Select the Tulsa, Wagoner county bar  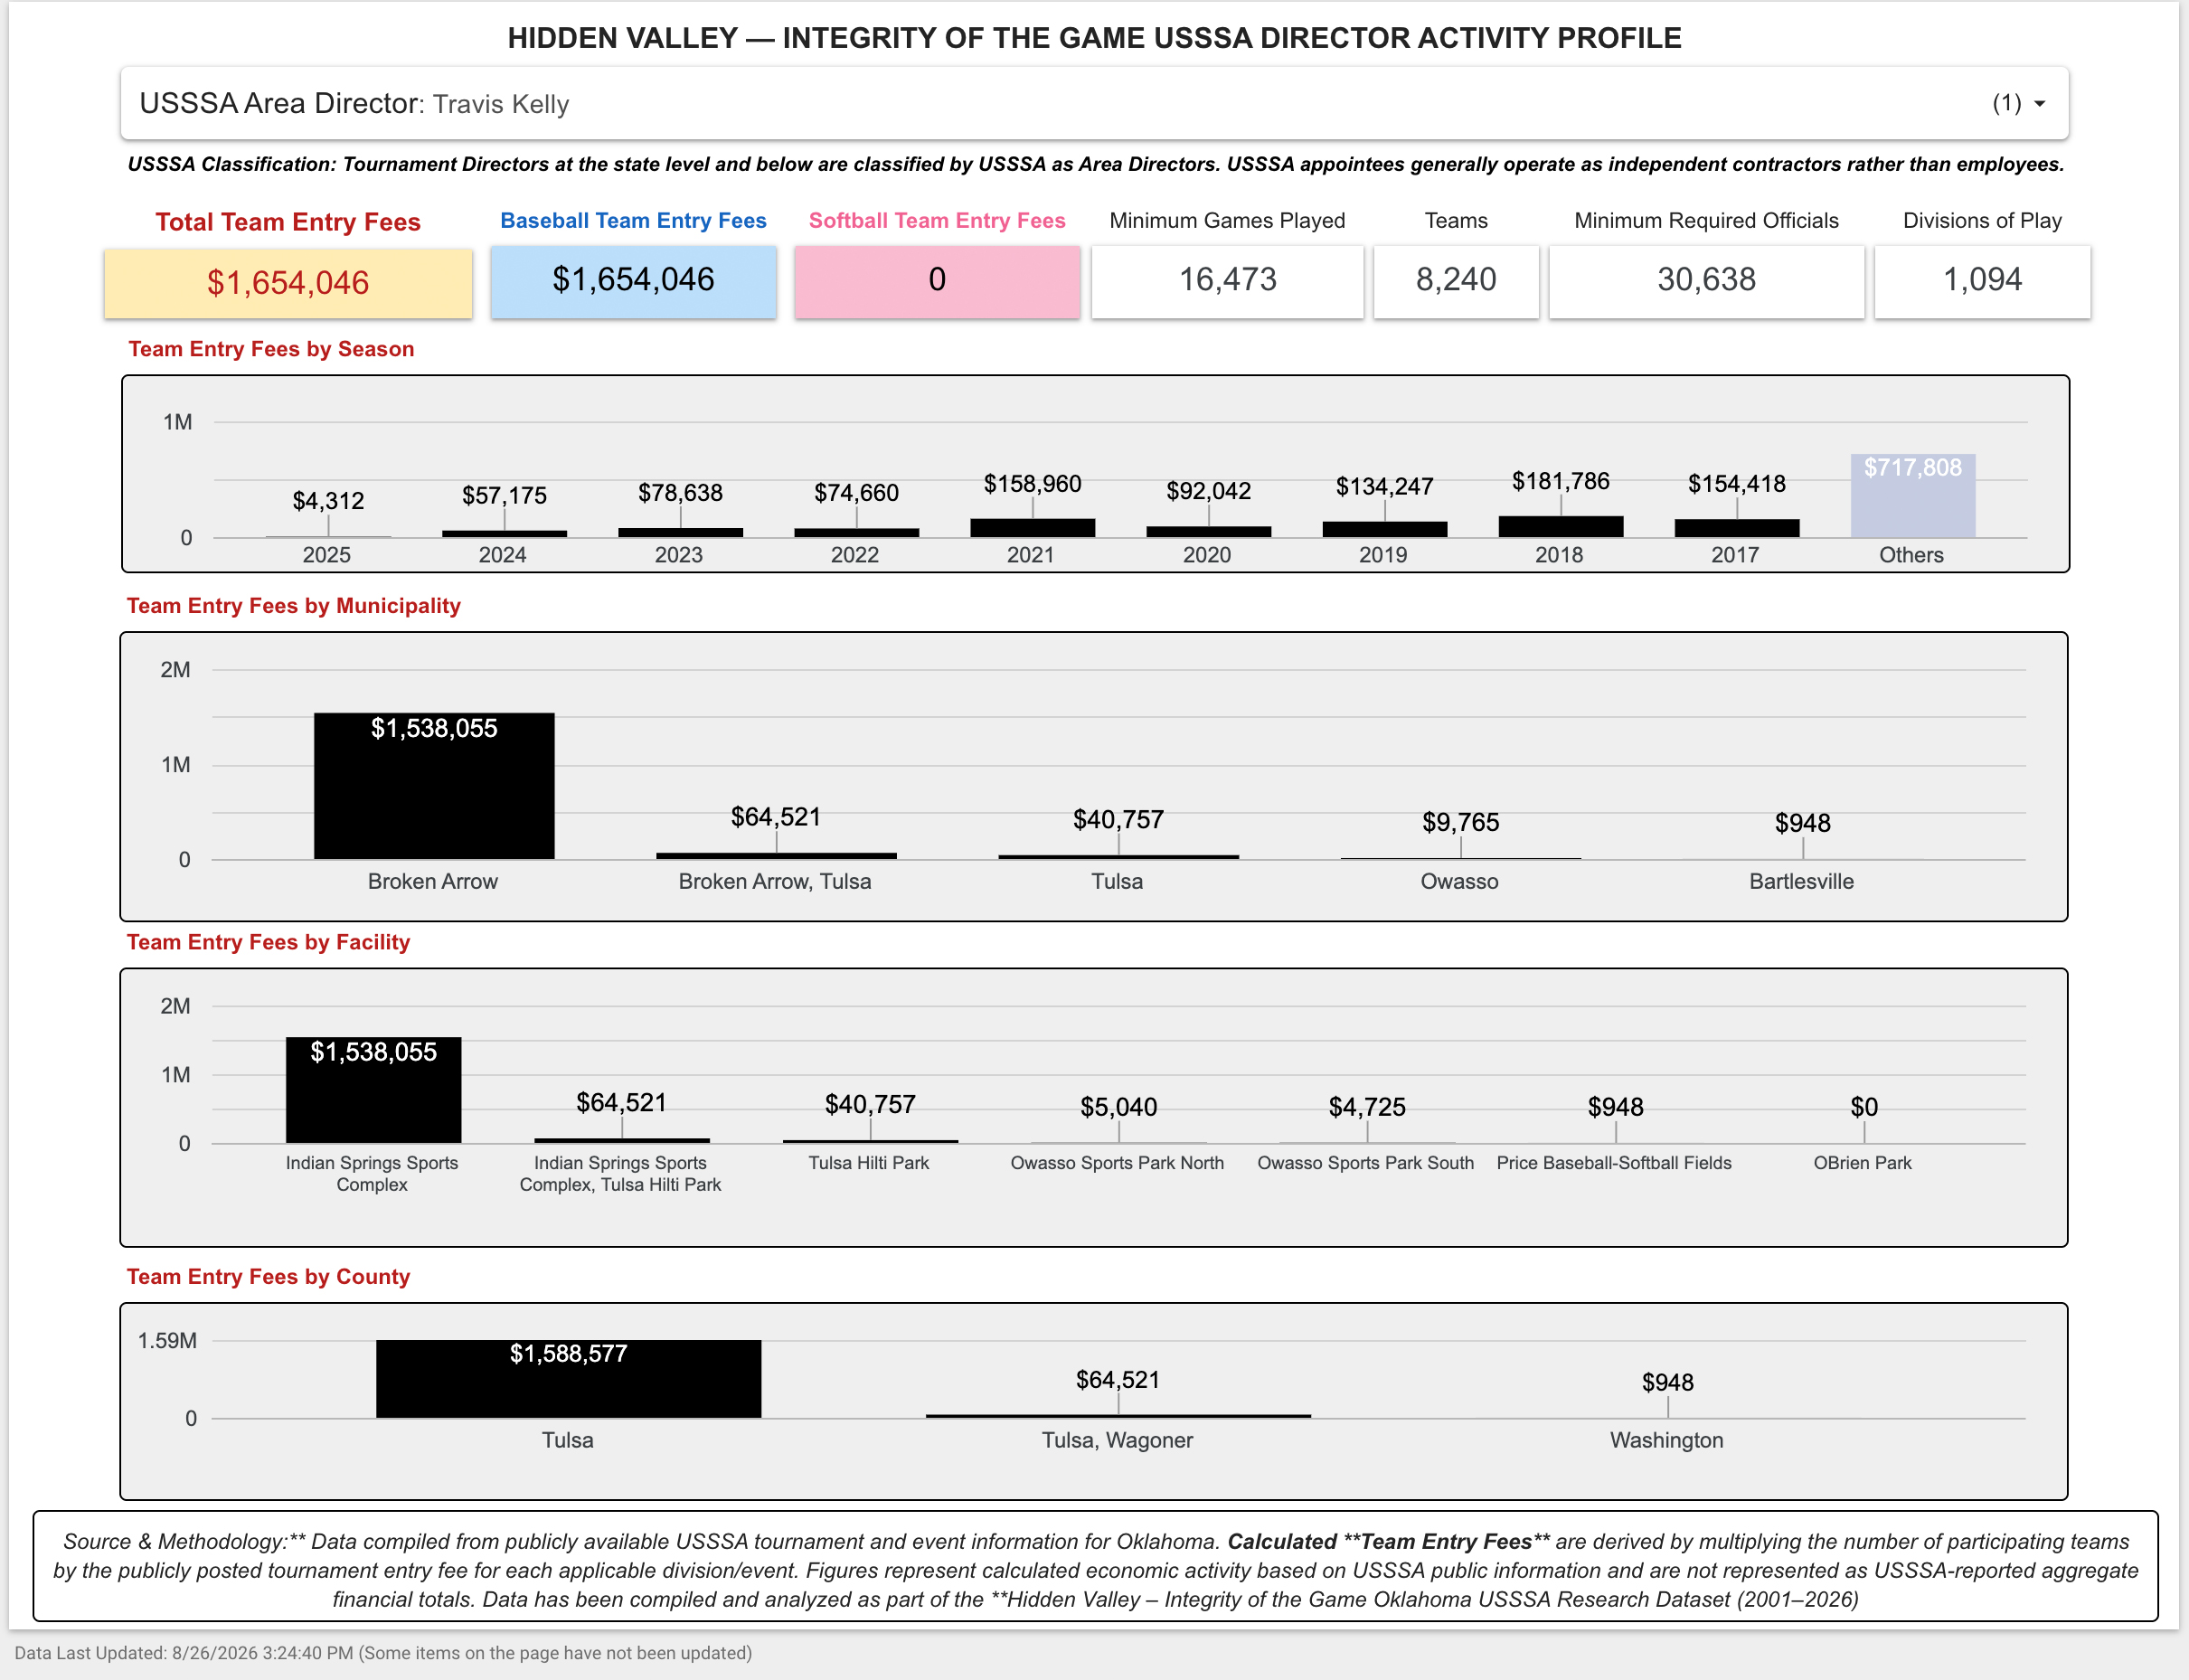tap(1118, 1416)
